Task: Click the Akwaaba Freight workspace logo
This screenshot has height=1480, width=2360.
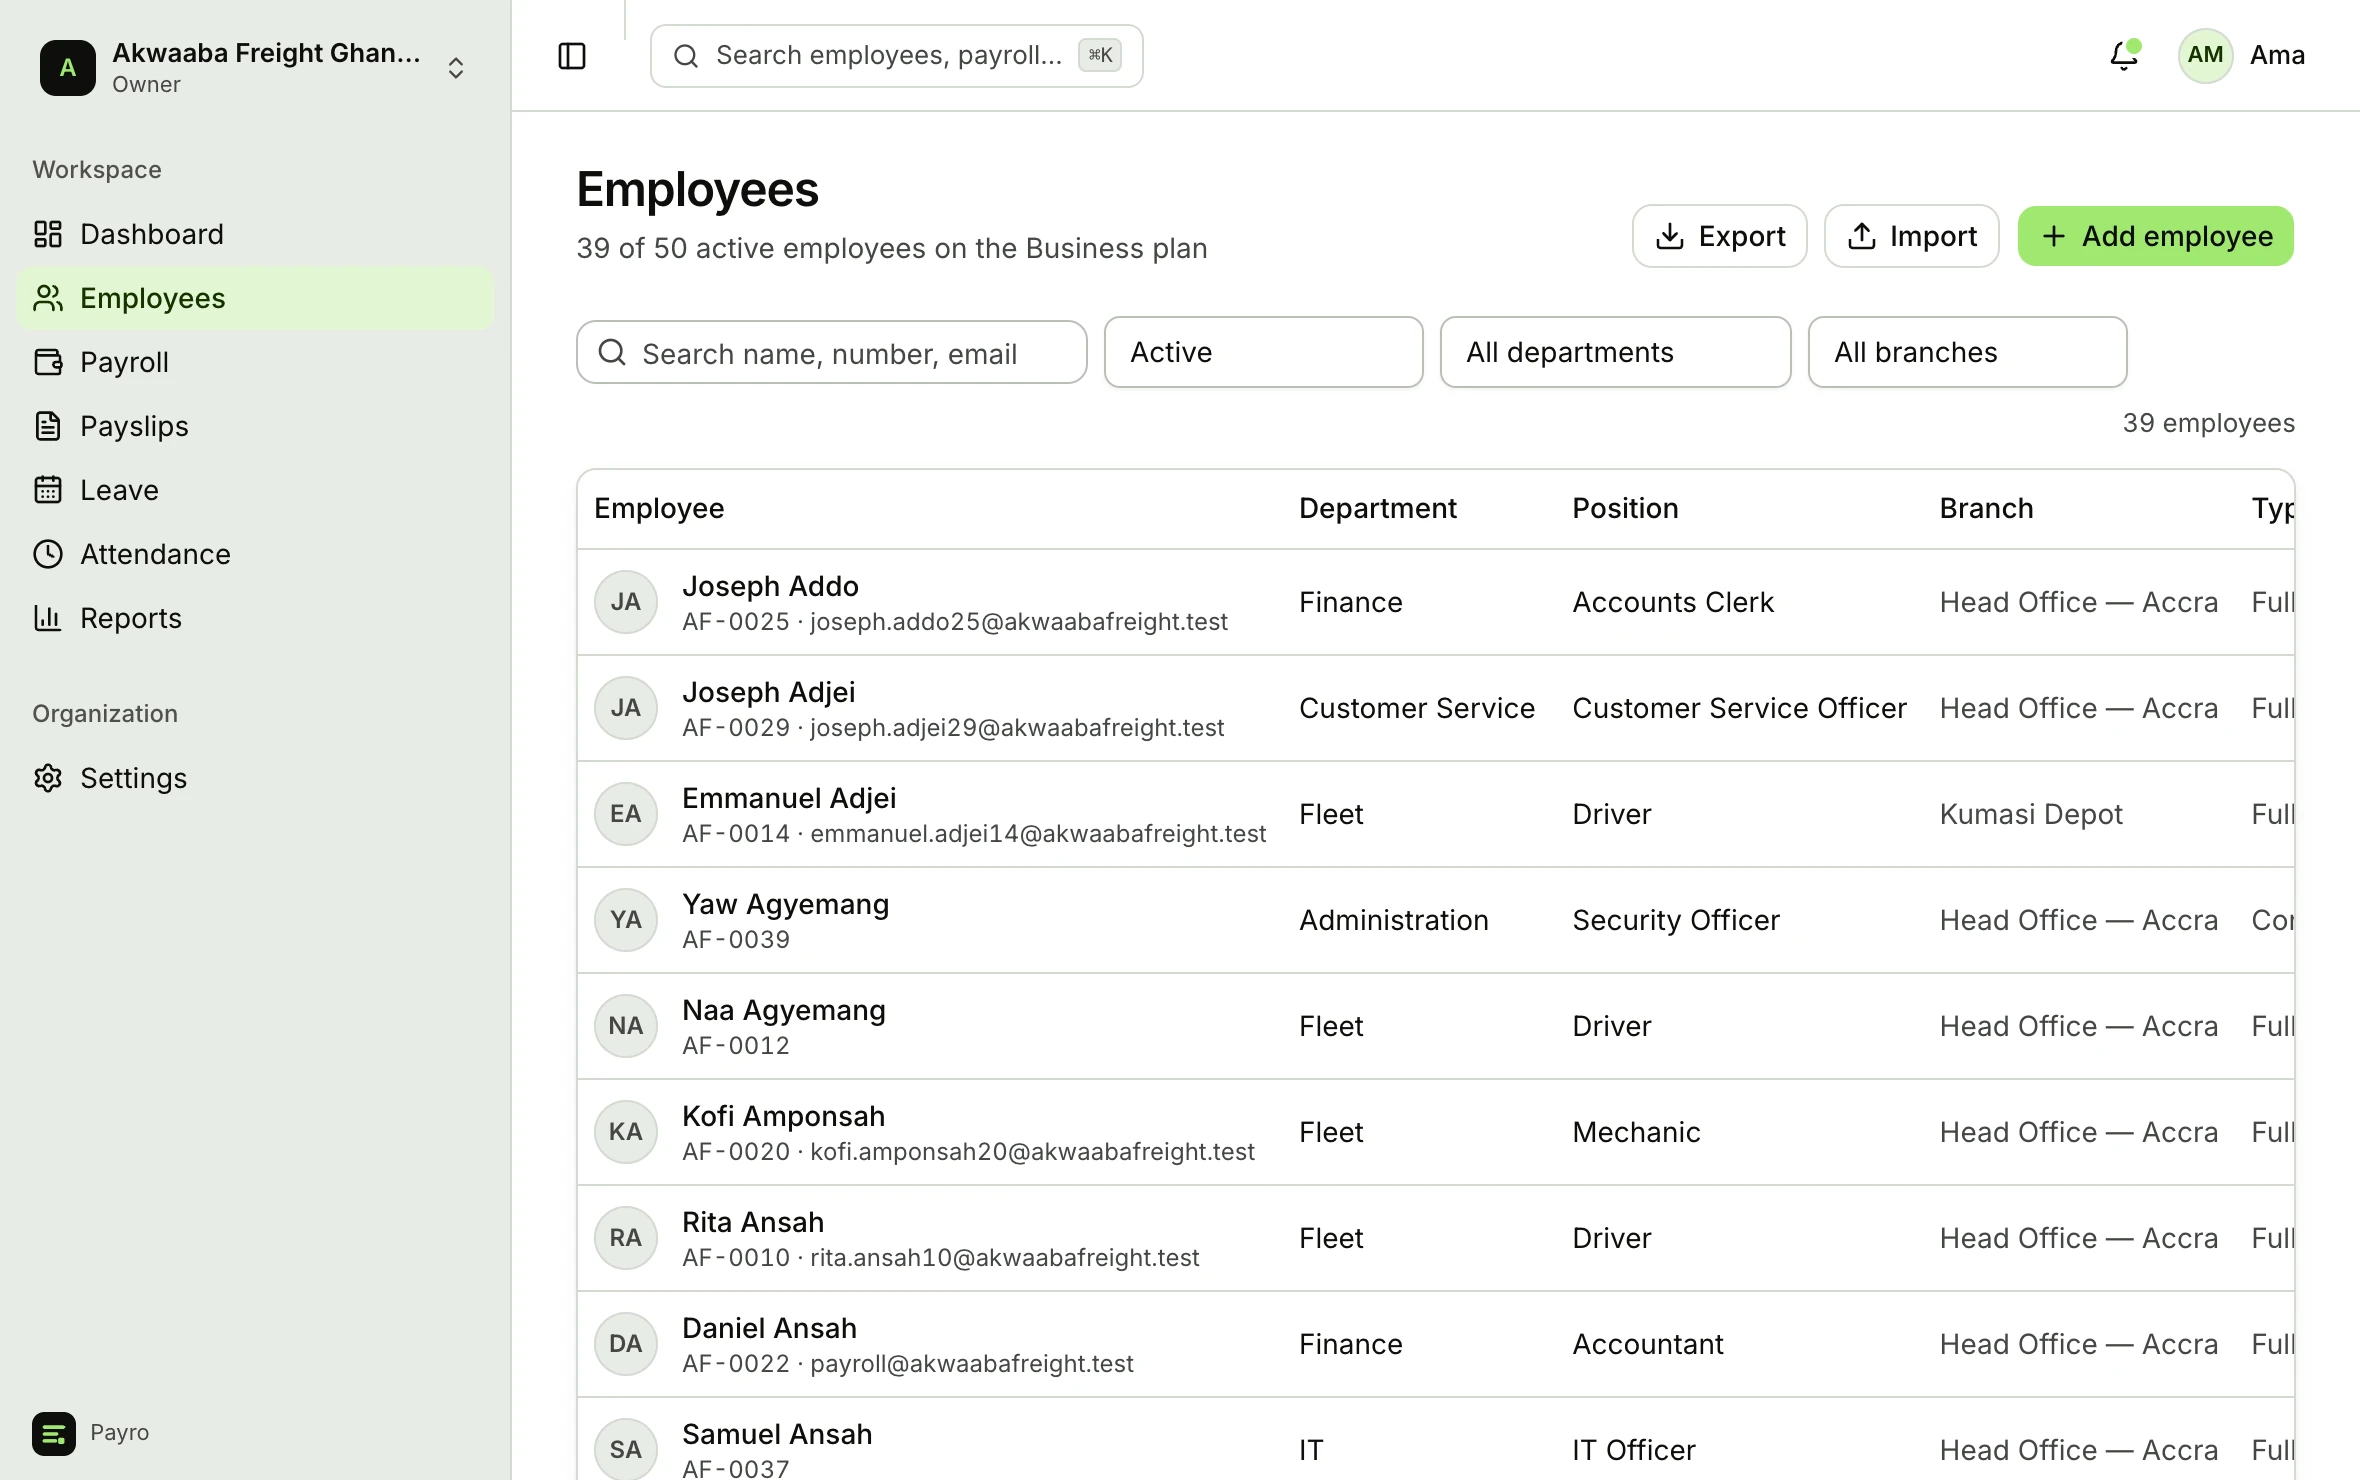Action: (68, 68)
